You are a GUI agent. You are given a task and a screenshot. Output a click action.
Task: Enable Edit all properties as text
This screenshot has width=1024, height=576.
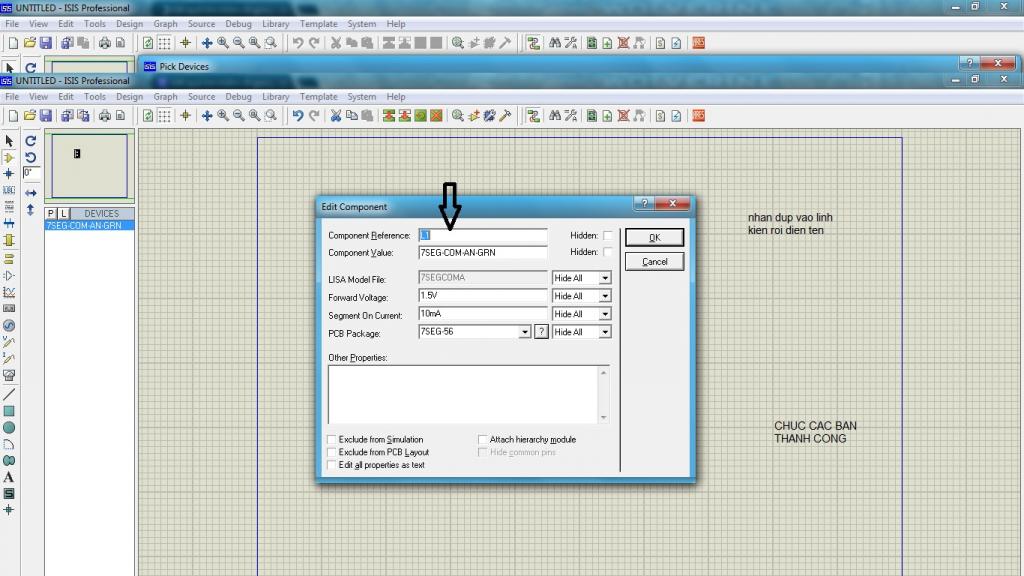332,465
